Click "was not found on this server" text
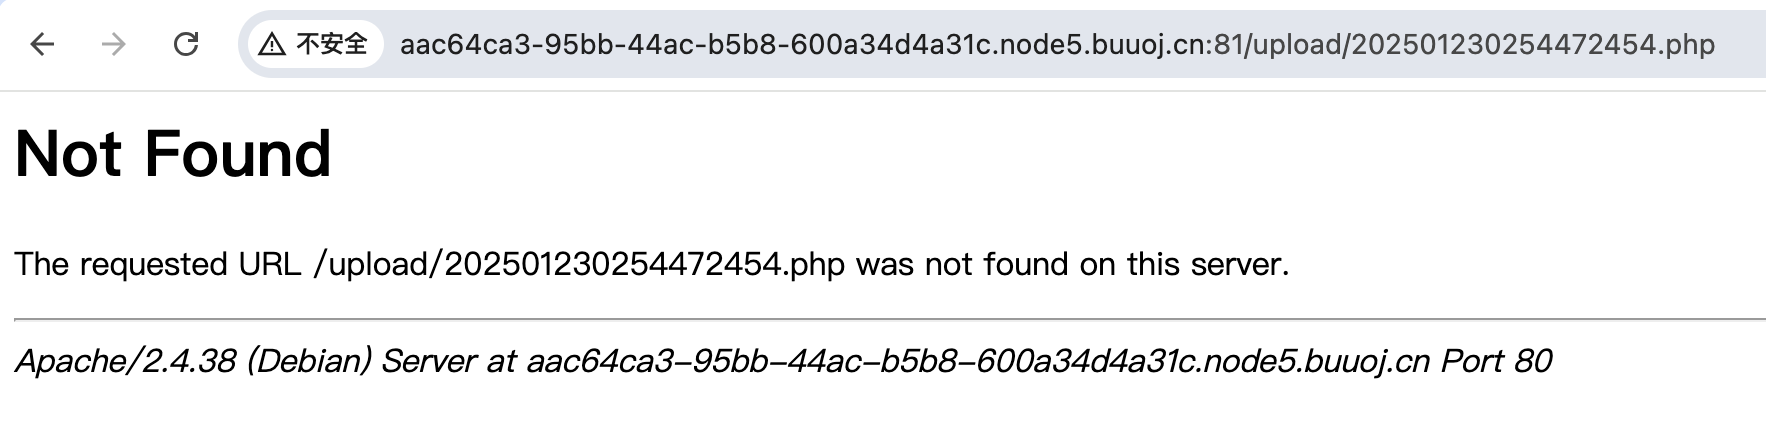The height and width of the screenshot is (438, 1766). pyautogui.click(x=1072, y=264)
